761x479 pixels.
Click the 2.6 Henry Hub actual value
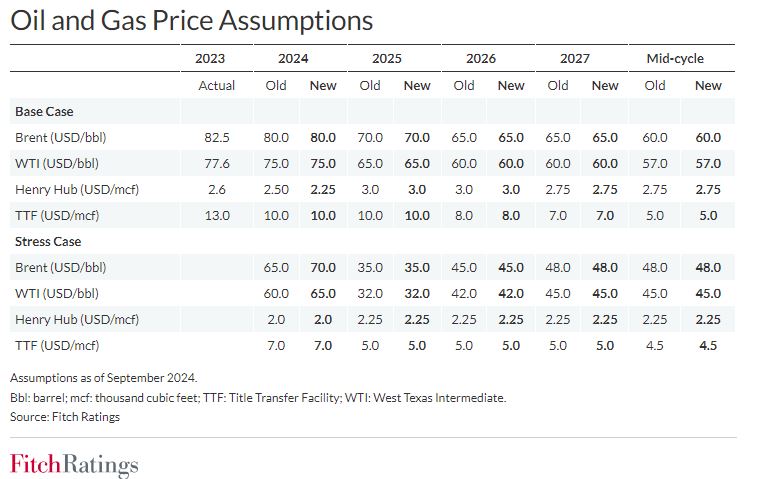point(216,189)
